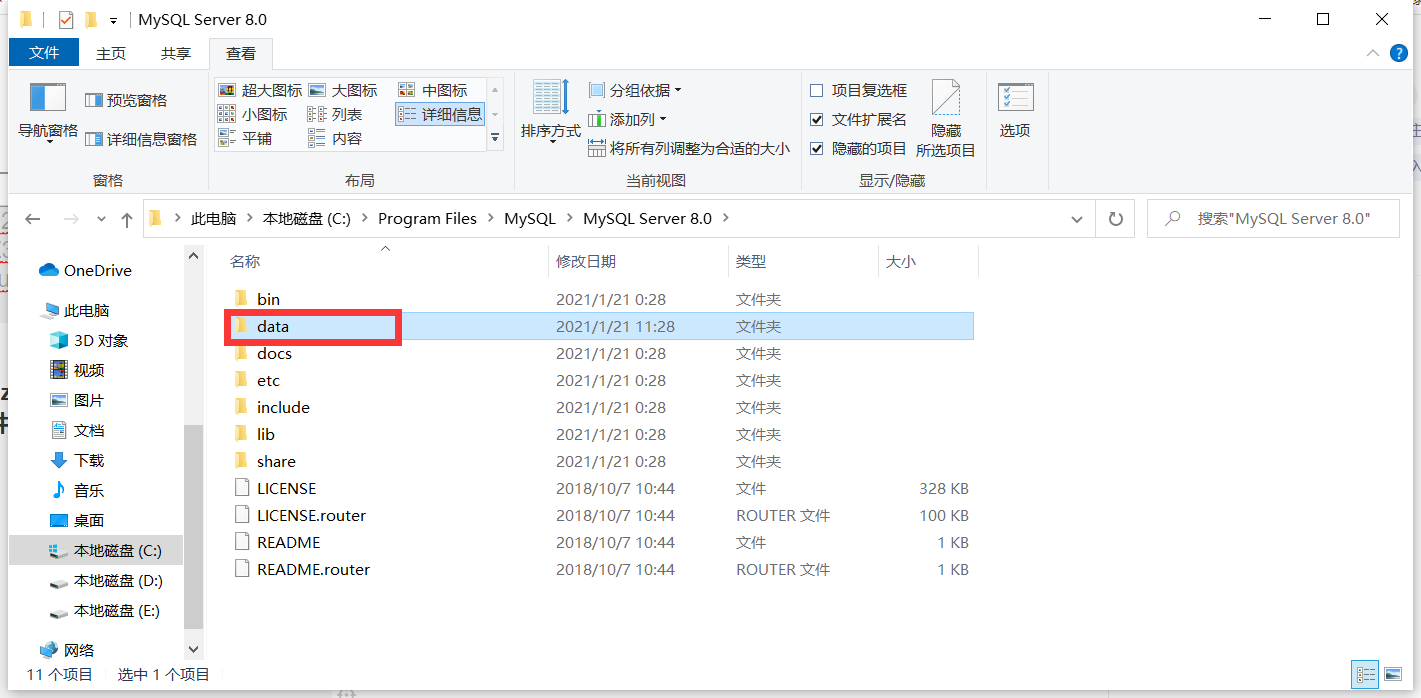This screenshot has height=698, width=1421.
Task: Open Recent locations dropdown arrow
Action: coord(101,219)
